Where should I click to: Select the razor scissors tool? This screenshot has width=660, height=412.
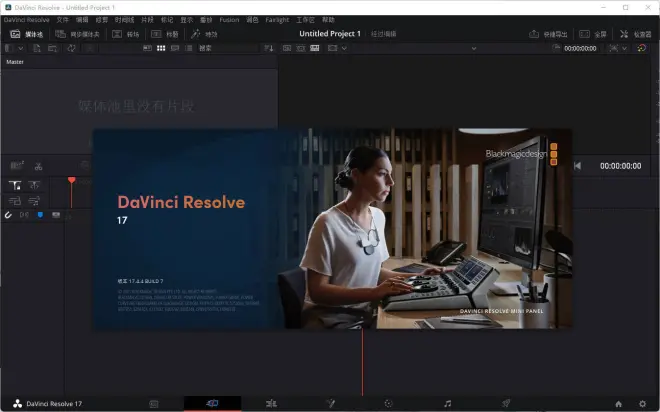(x=38, y=166)
